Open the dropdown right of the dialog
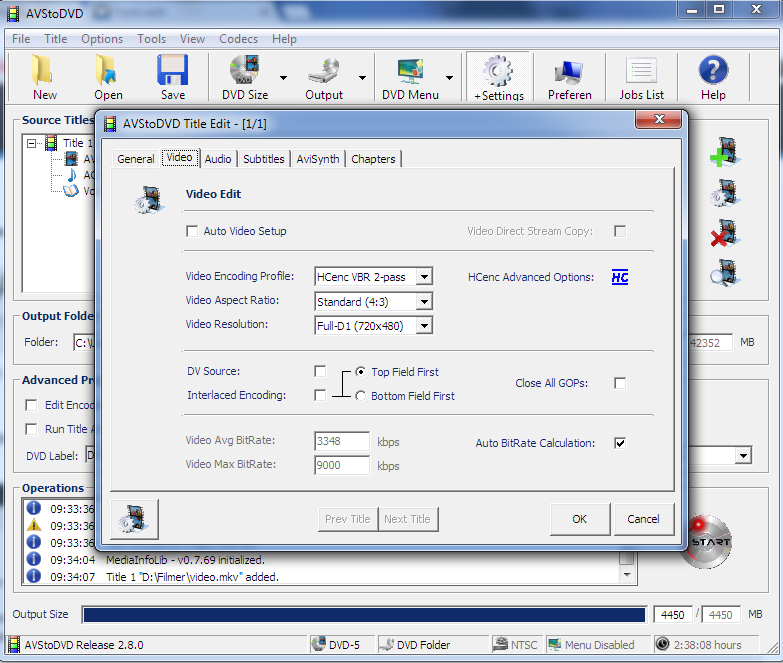Image resolution: width=783 pixels, height=663 pixels. [744, 455]
